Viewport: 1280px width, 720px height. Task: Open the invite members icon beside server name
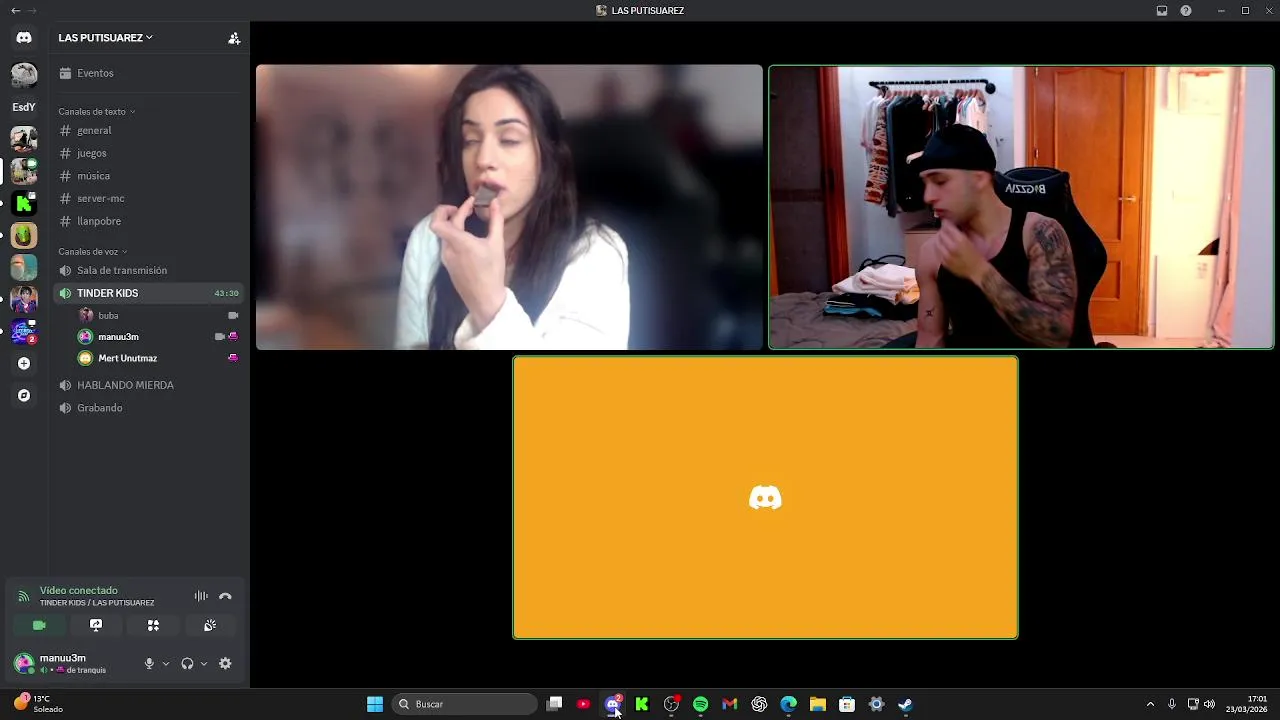(x=234, y=38)
